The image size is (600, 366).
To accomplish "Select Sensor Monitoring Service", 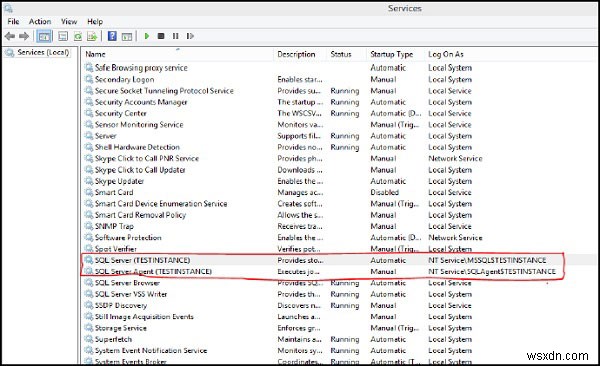I will tap(139, 125).
